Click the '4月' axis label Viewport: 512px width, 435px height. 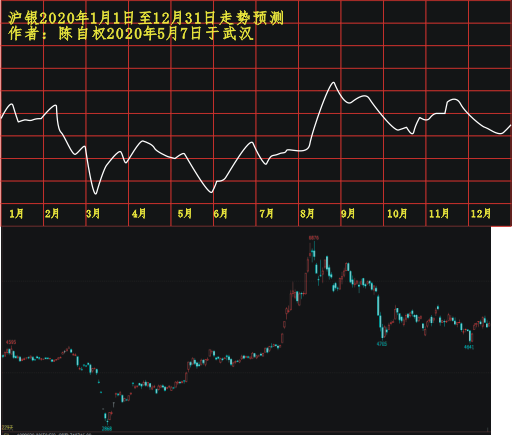(139, 214)
